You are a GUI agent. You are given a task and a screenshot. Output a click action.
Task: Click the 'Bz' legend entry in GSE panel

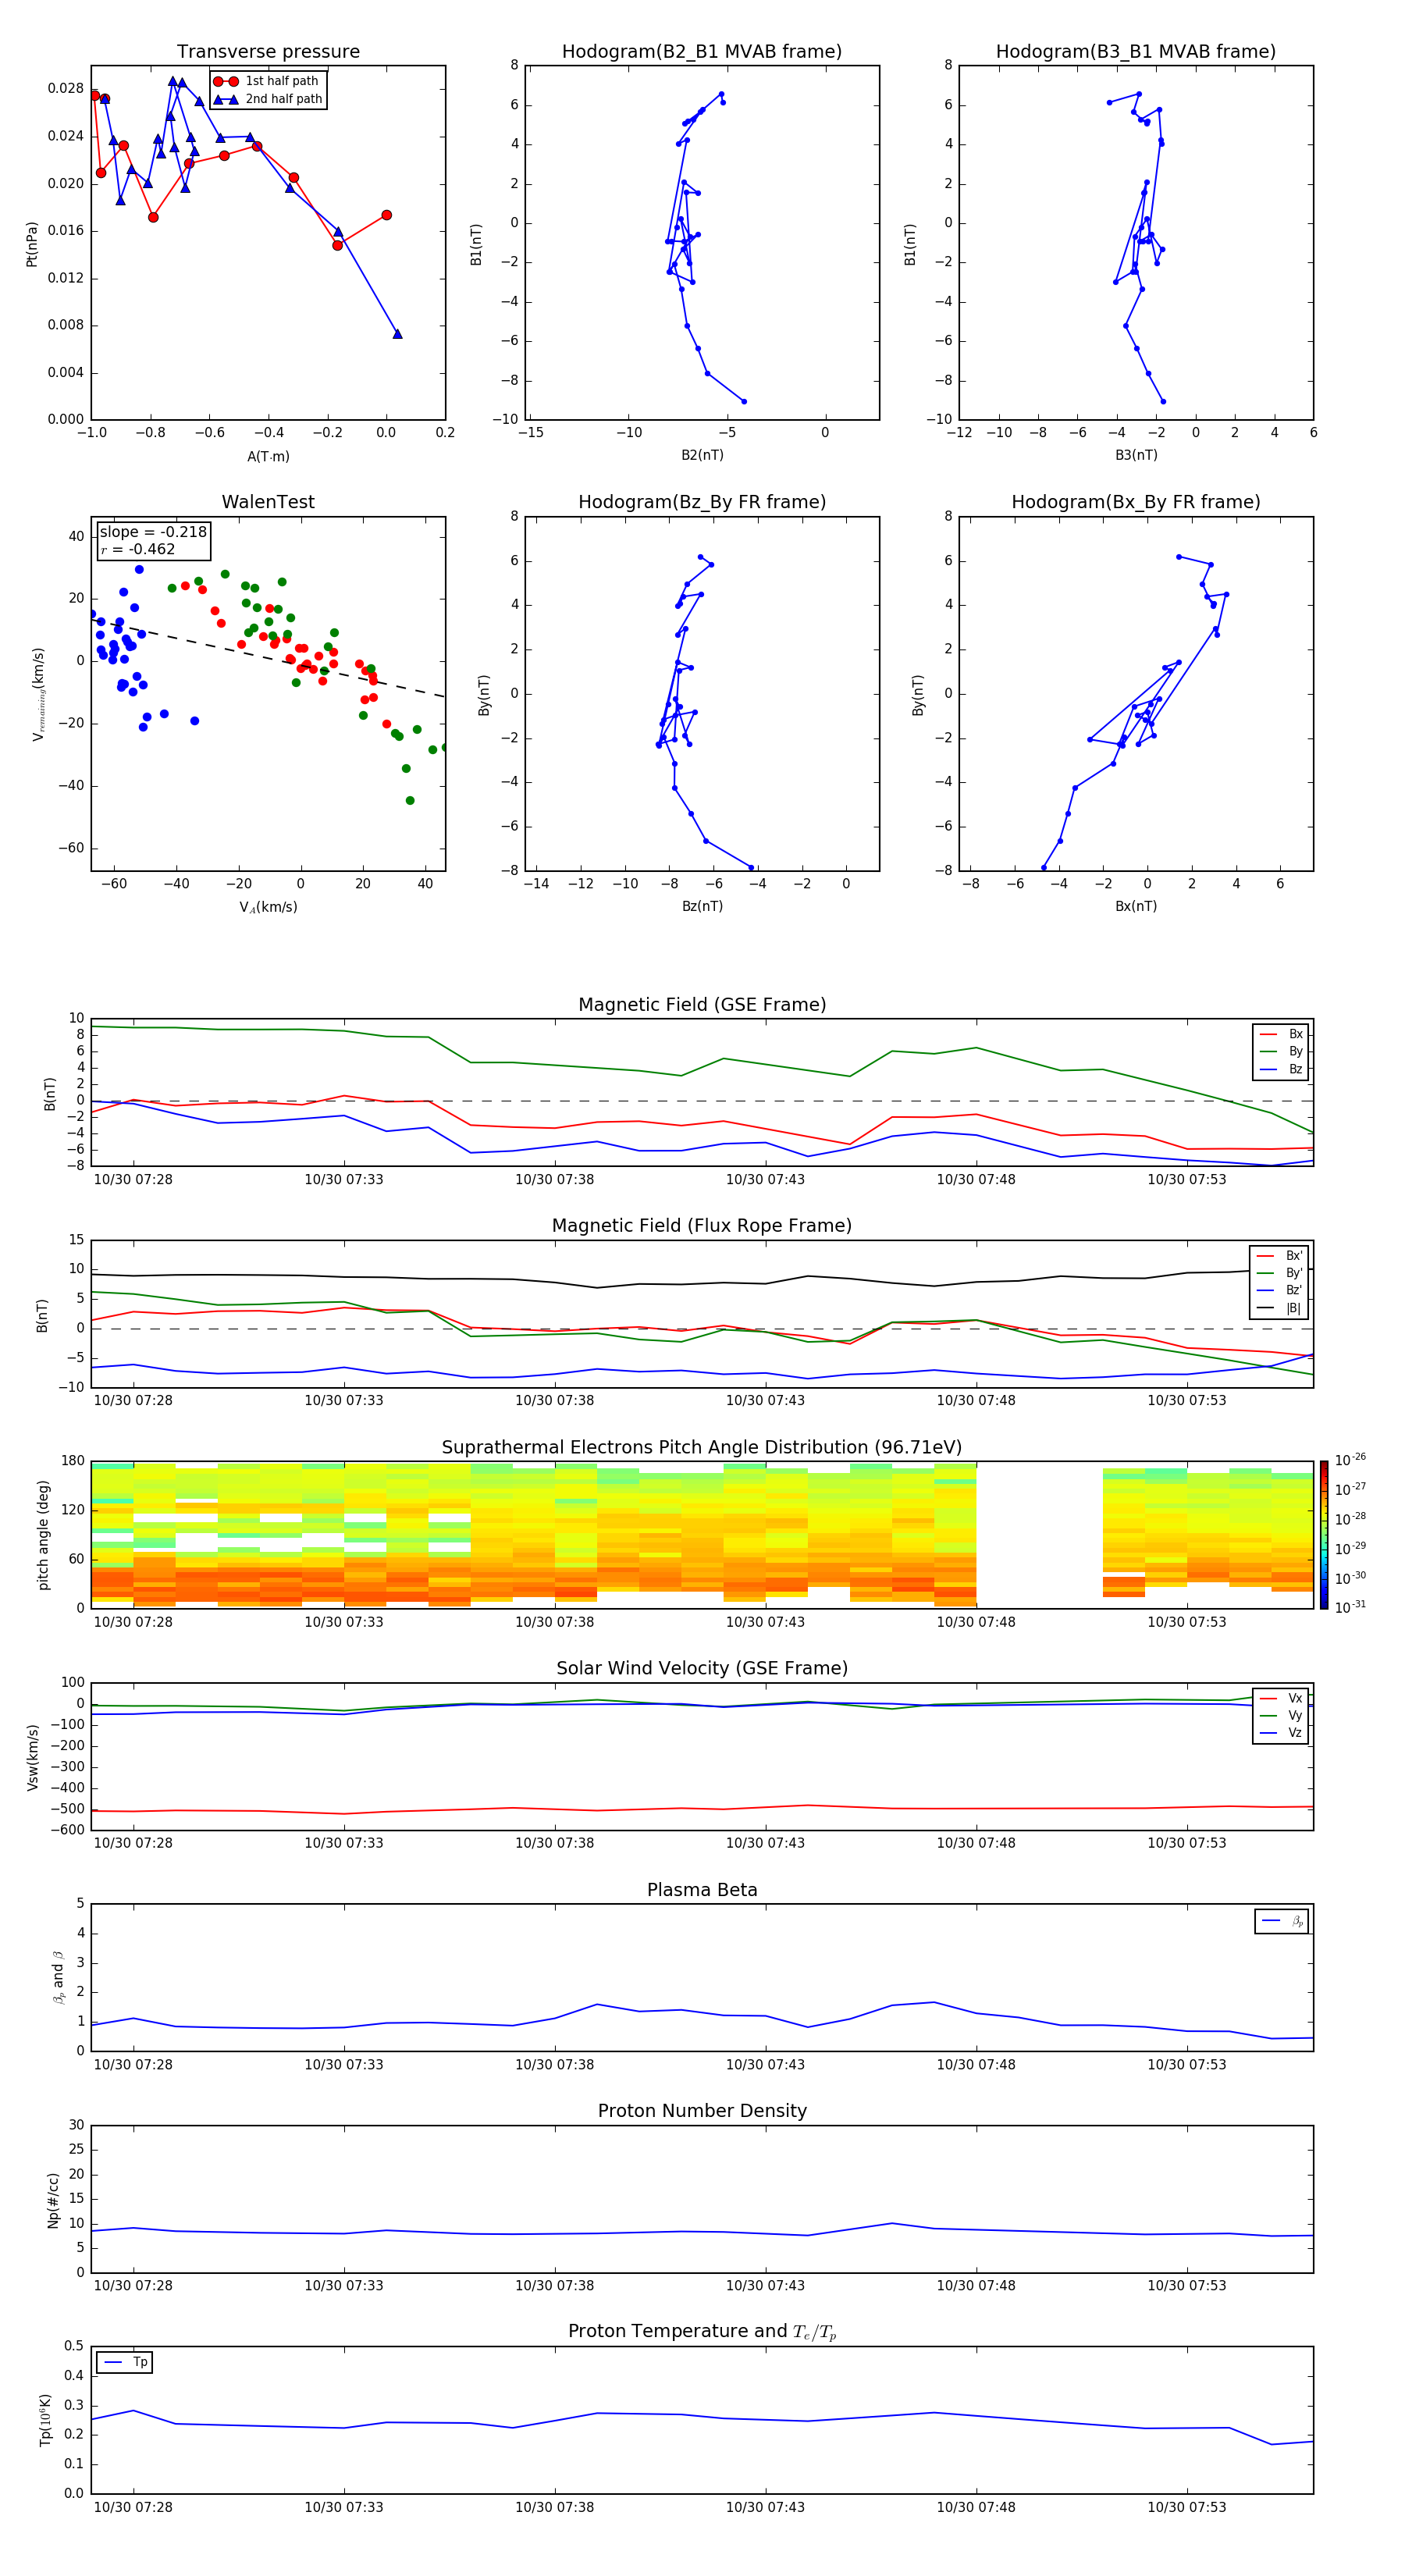[x=1281, y=1069]
